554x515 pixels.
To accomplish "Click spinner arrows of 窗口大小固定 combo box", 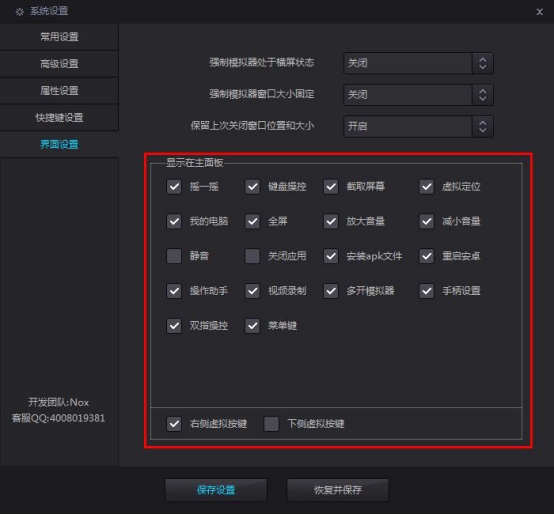I will click(483, 95).
